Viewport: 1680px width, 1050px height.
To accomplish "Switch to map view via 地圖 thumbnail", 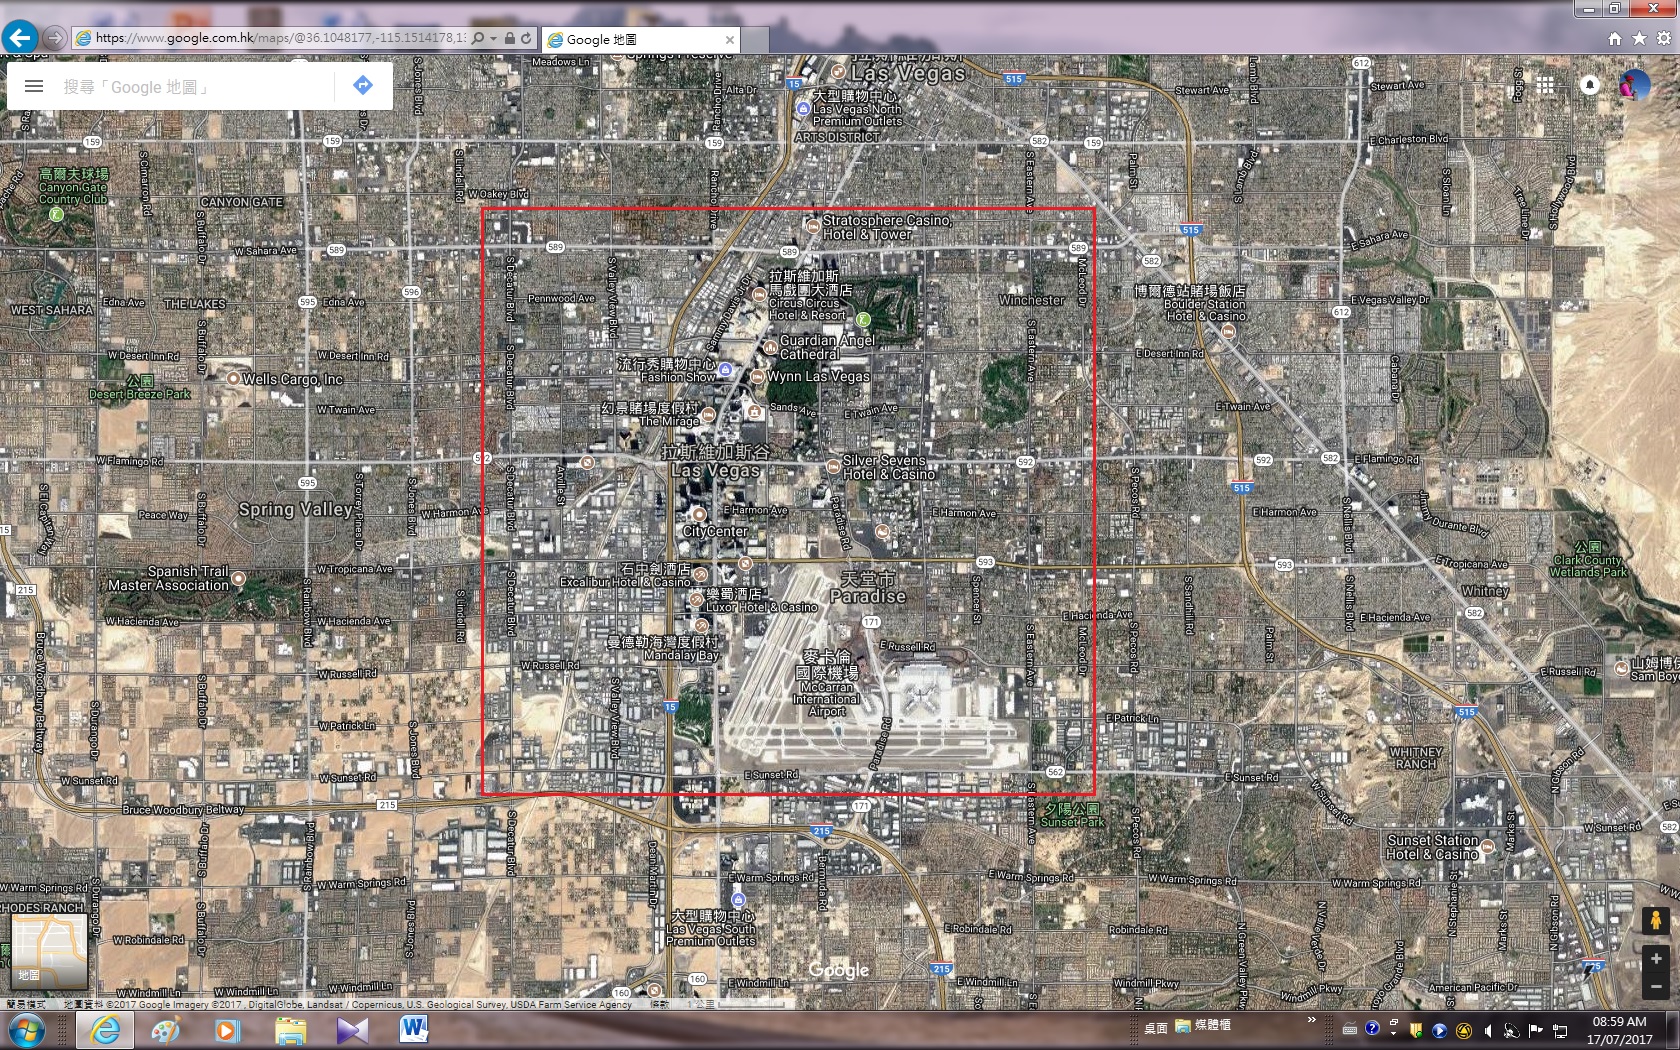I will click(x=48, y=951).
